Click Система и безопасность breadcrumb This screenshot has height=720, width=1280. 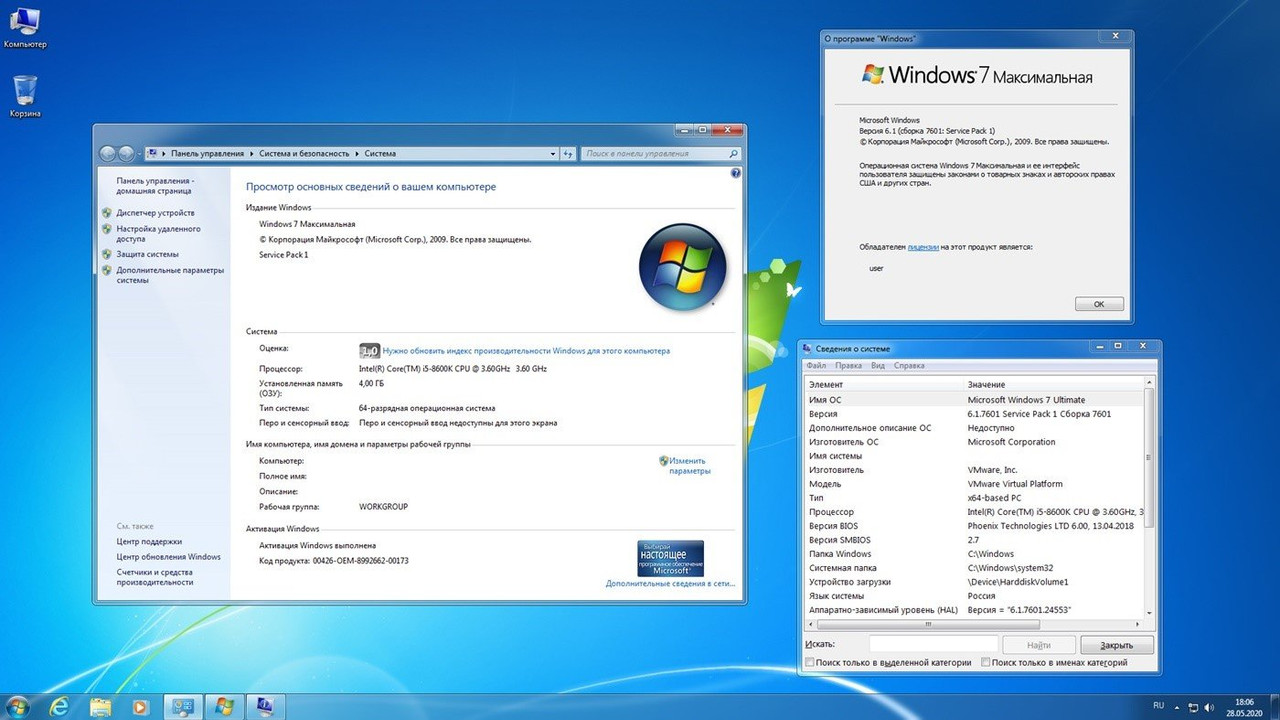pyautogui.click(x=304, y=154)
